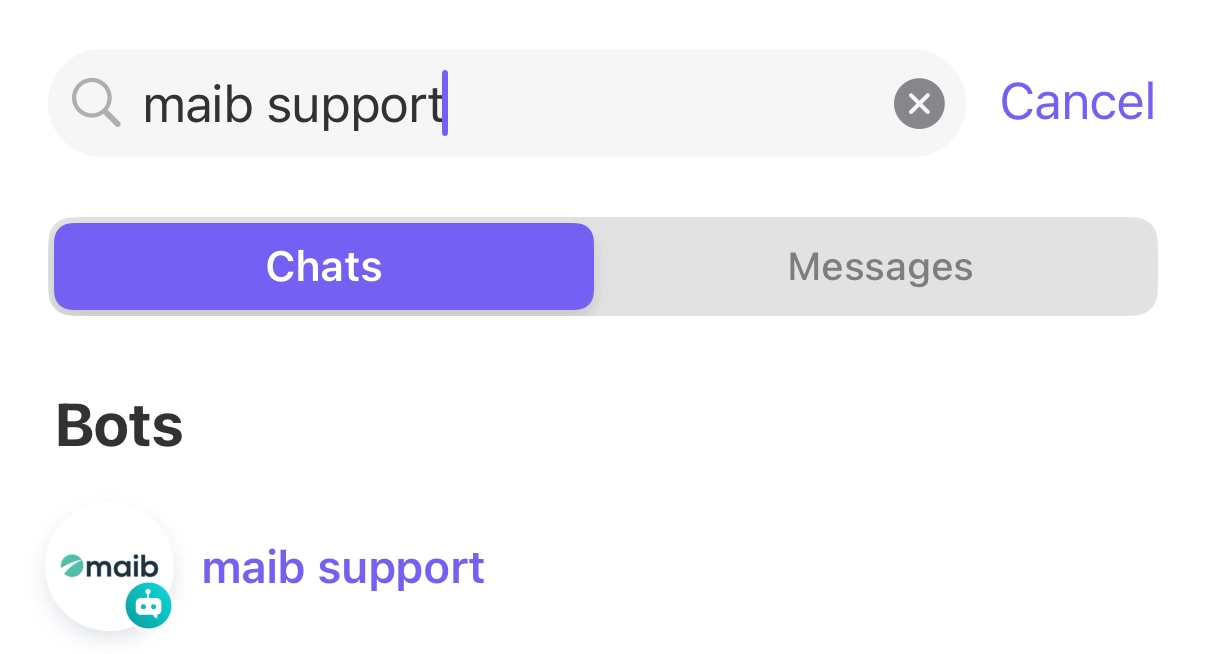Tap the bot robot badge on maib avatar
The image size is (1206, 654).
pyautogui.click(x=148, y=605)
